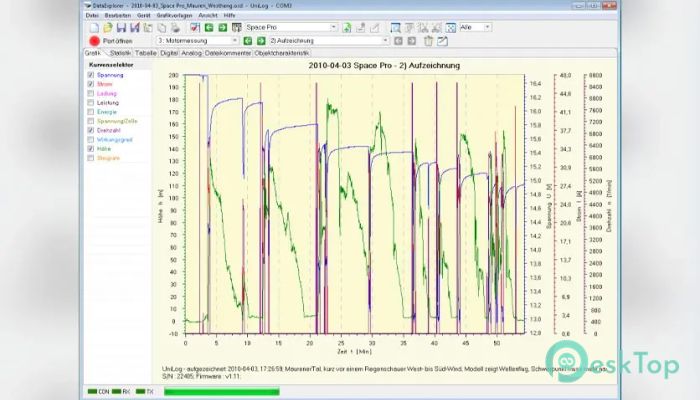This screenshot has height=400, width=700.
Task: Uncheck the Höhe curve checkbox
Action: [x=91, y=149]
